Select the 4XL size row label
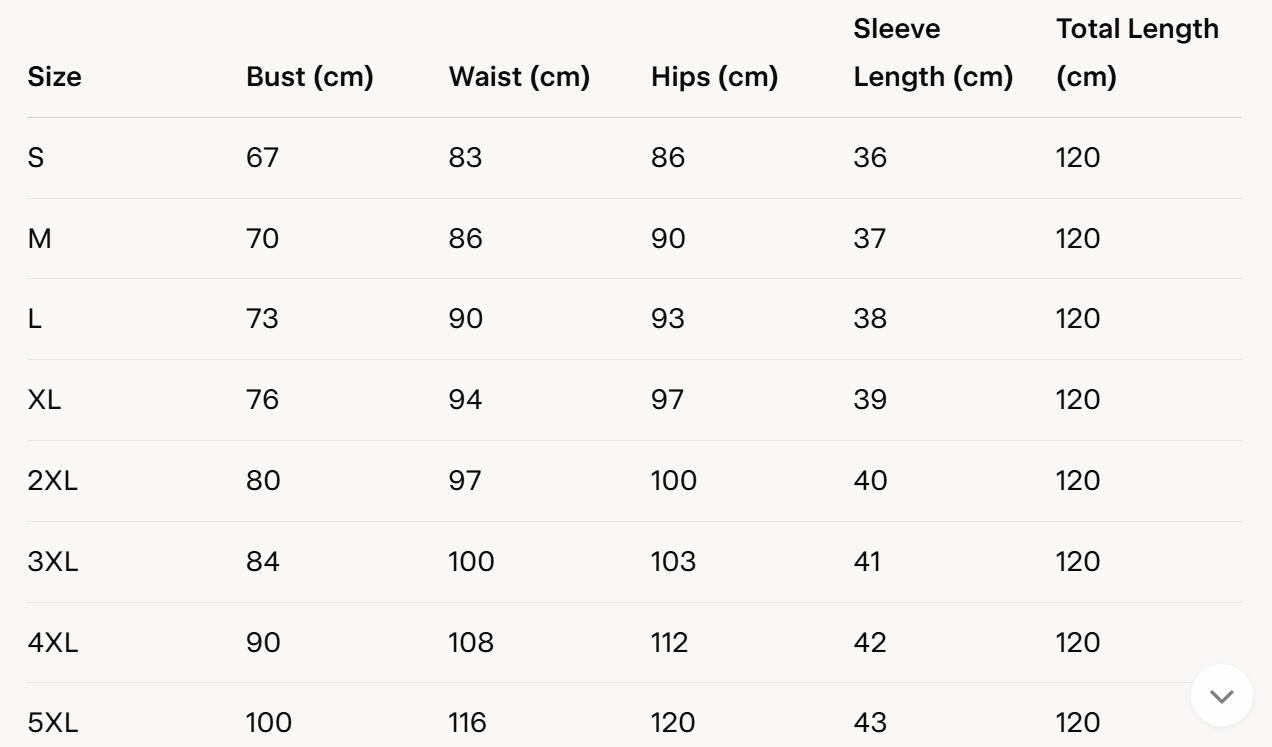 (x=52, y=642)
